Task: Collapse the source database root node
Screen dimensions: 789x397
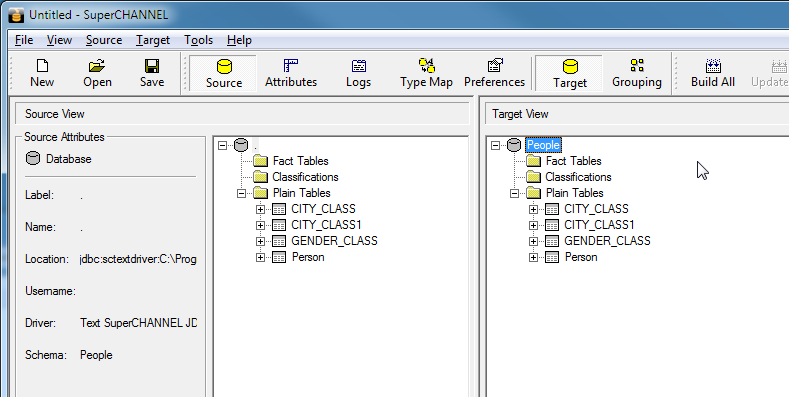Action: [222, 145]
